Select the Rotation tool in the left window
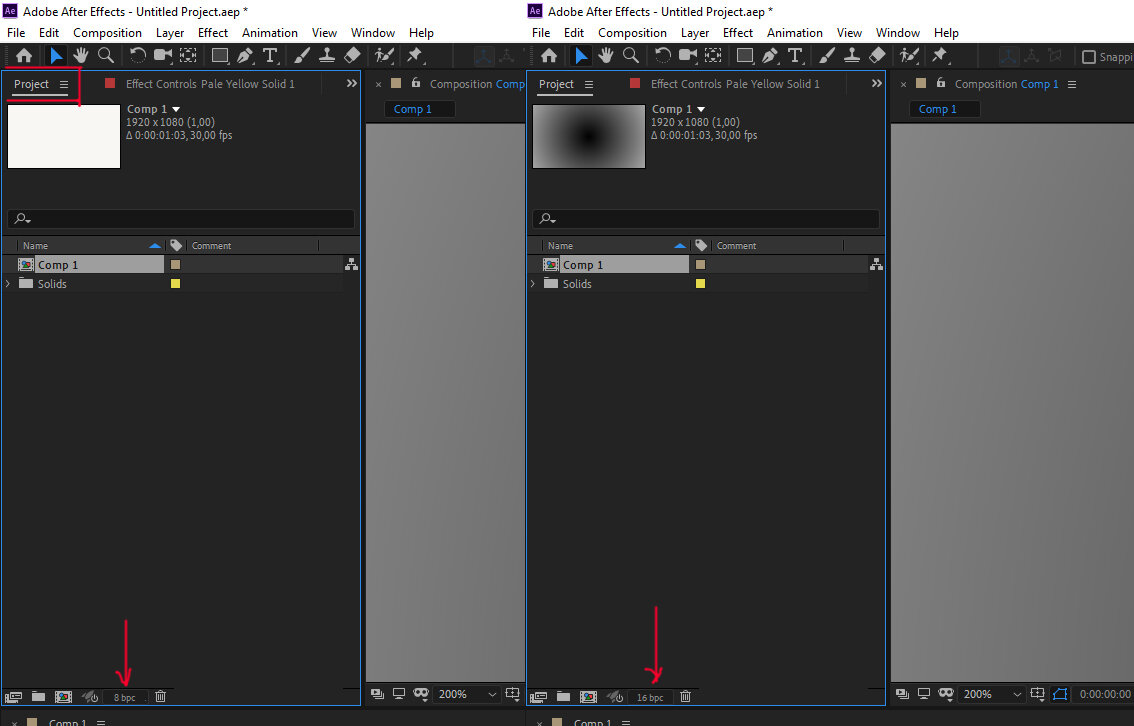1134x726 pixels. [x=137, y=56]
